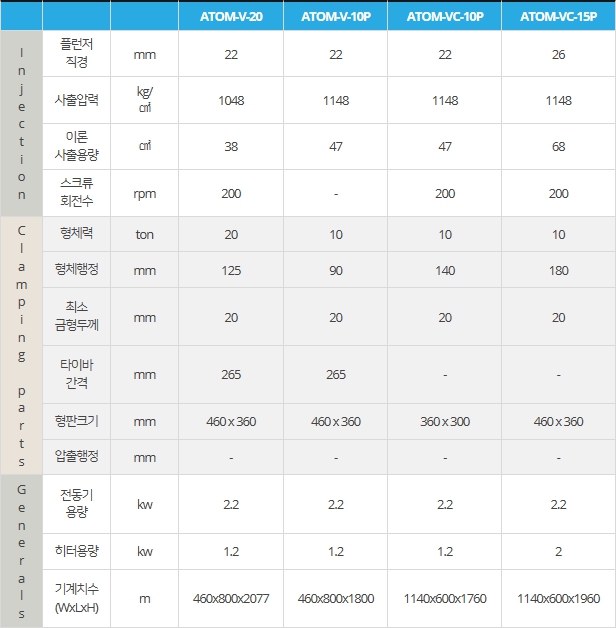Click the 140 clamping stroke value
This screenshot has height=628, width=616.
tap(445, 271)
